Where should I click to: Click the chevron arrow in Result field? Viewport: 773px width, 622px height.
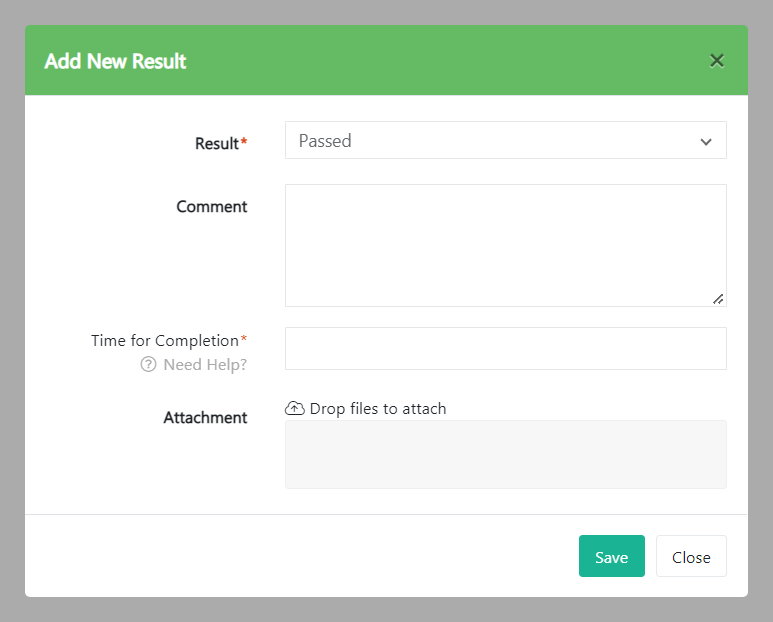tap(706, 142)
